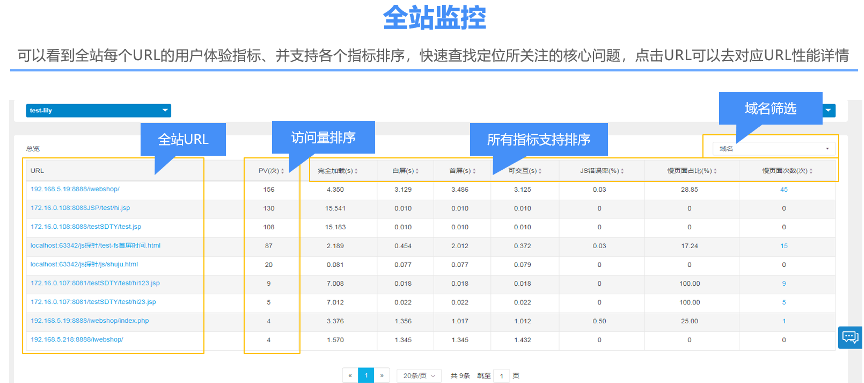Select page 1 in pagination
The width and height of the screenshot is (864, 383).
(366, 376)
